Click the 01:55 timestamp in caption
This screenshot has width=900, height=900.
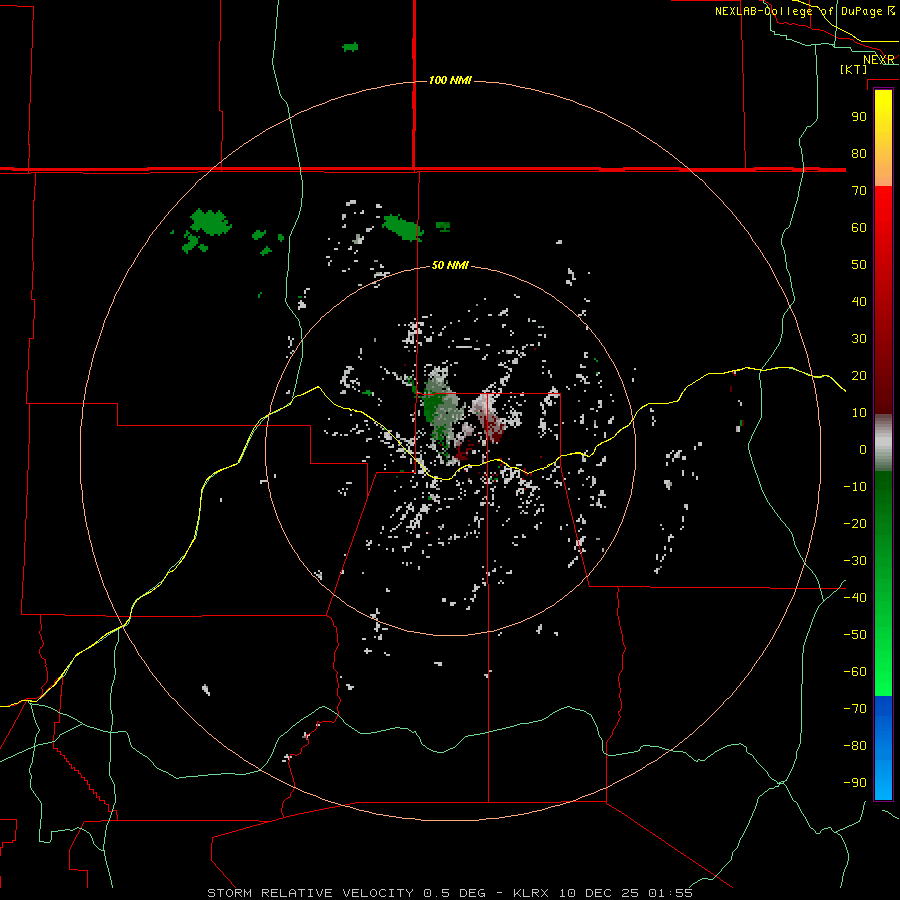point(670,893)
